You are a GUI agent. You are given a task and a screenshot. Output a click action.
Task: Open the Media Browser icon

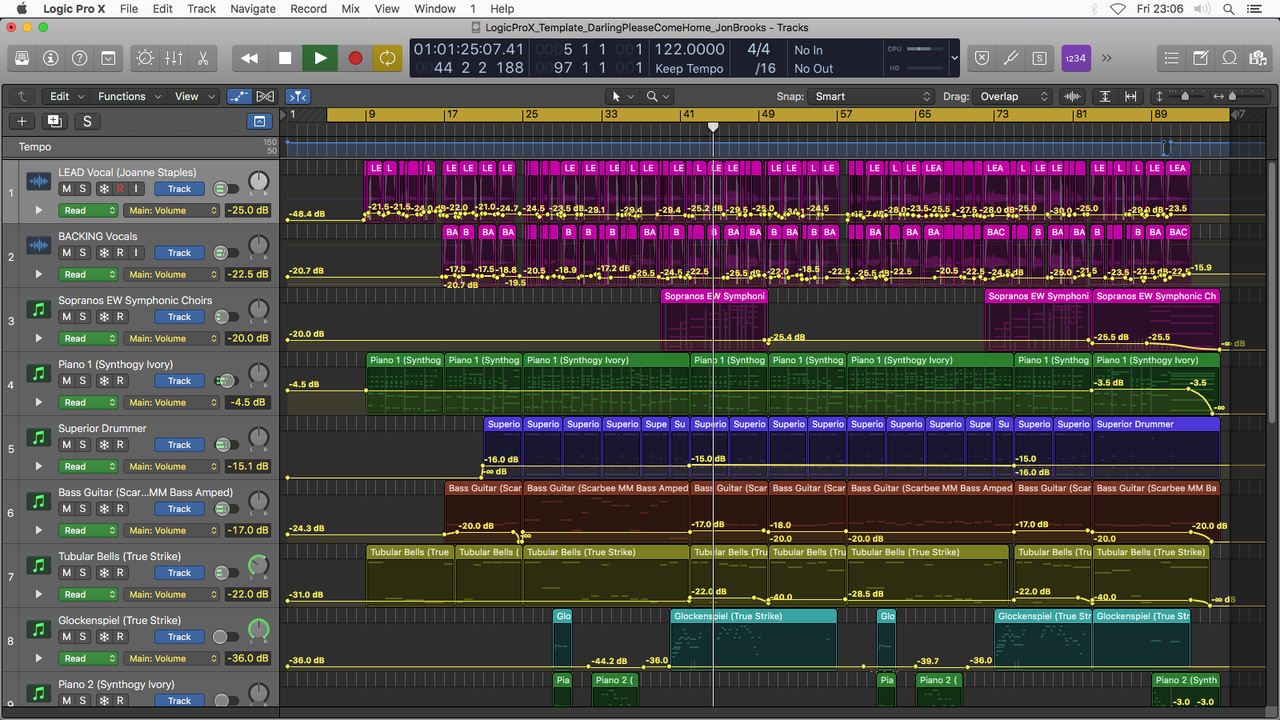[x=1259, y=58]
